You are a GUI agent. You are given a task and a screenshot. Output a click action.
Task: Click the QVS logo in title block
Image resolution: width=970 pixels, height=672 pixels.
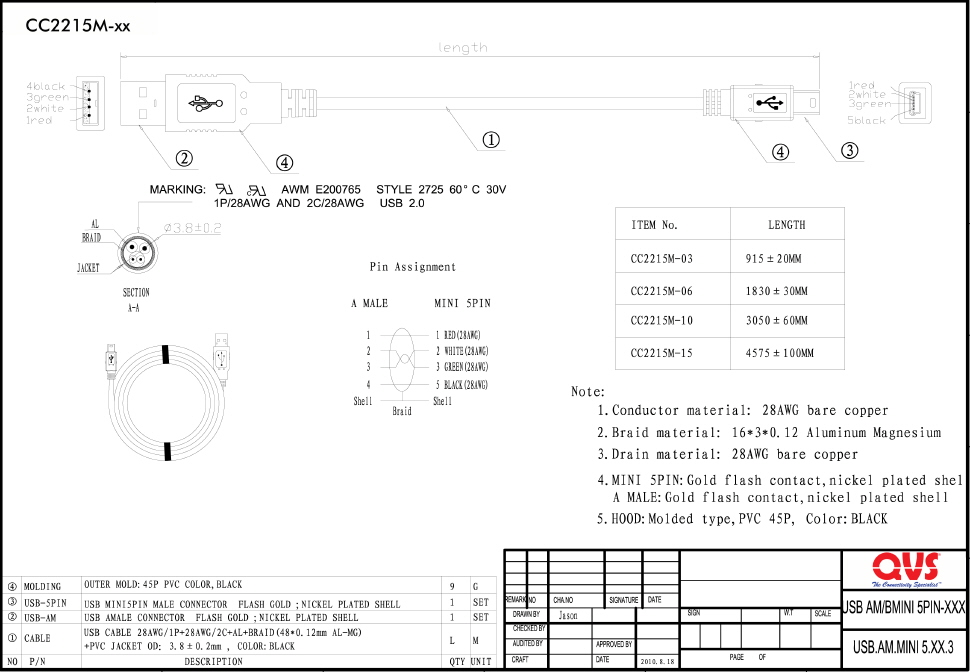905,569
